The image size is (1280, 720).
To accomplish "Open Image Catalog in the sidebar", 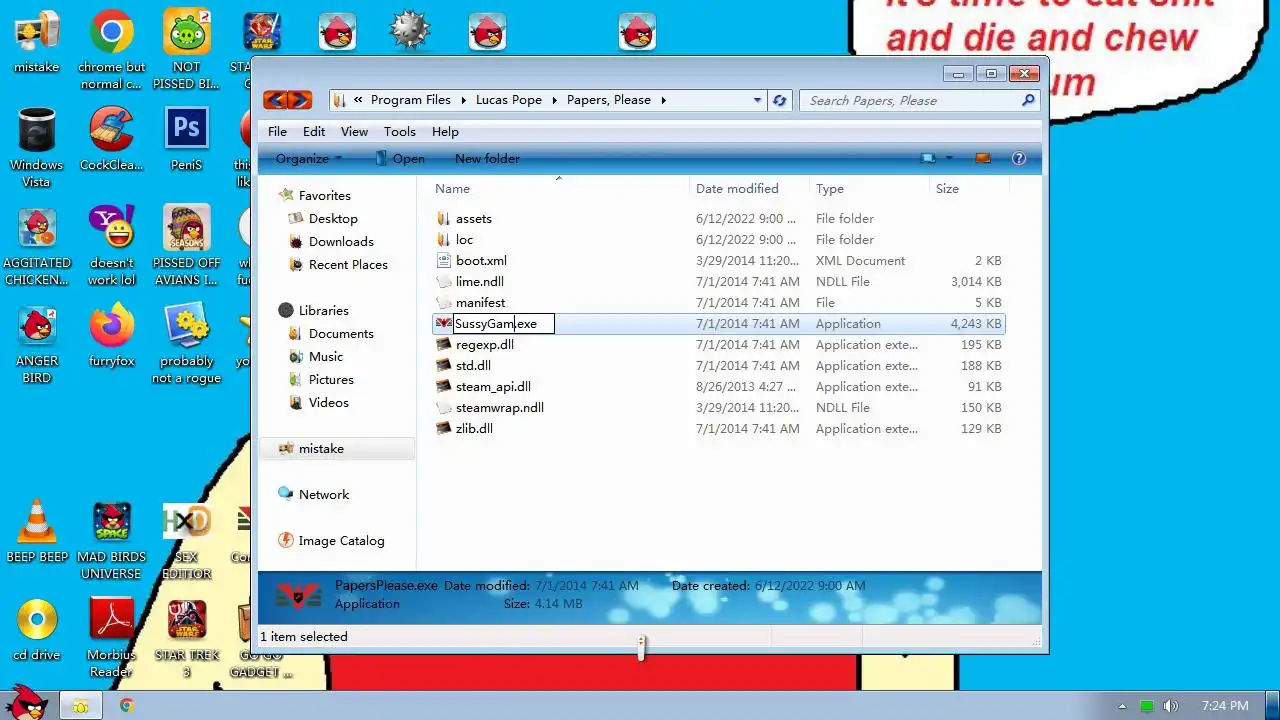I will (341, 540).
